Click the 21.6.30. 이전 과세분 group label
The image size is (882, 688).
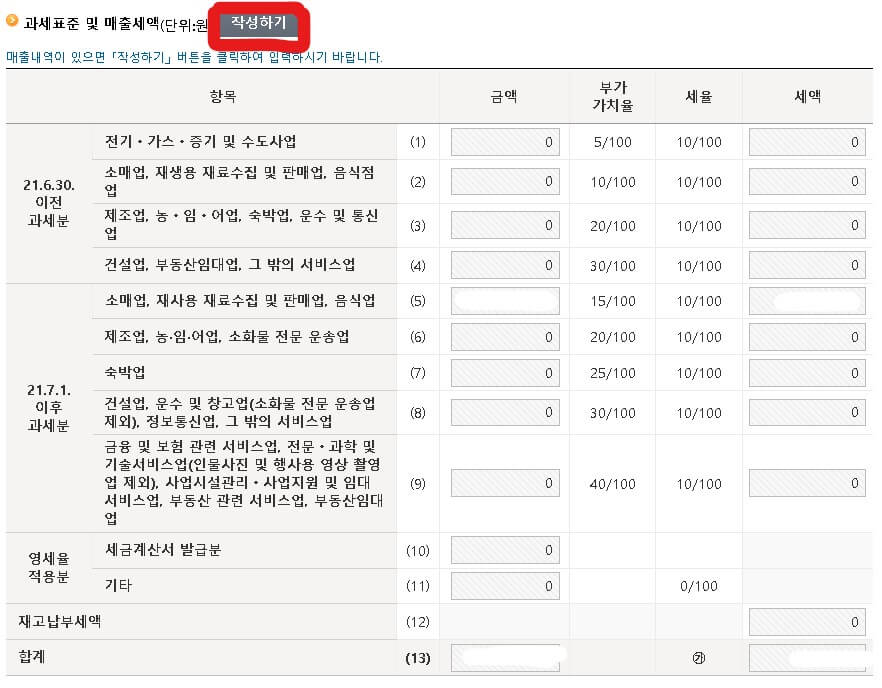click(49, 203)
